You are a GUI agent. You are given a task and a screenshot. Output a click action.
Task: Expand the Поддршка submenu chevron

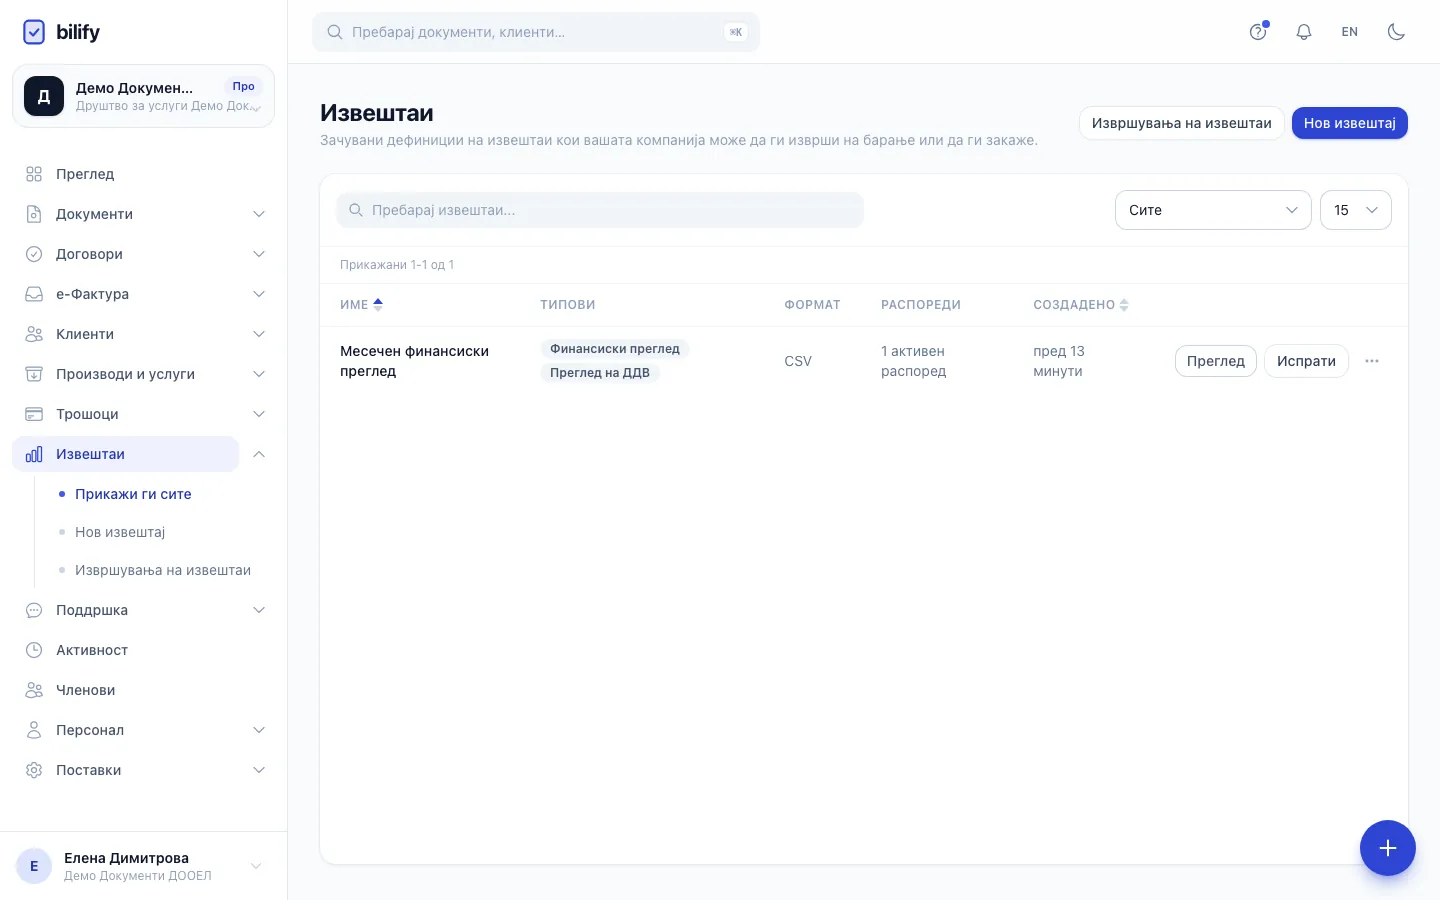point(259,610)
